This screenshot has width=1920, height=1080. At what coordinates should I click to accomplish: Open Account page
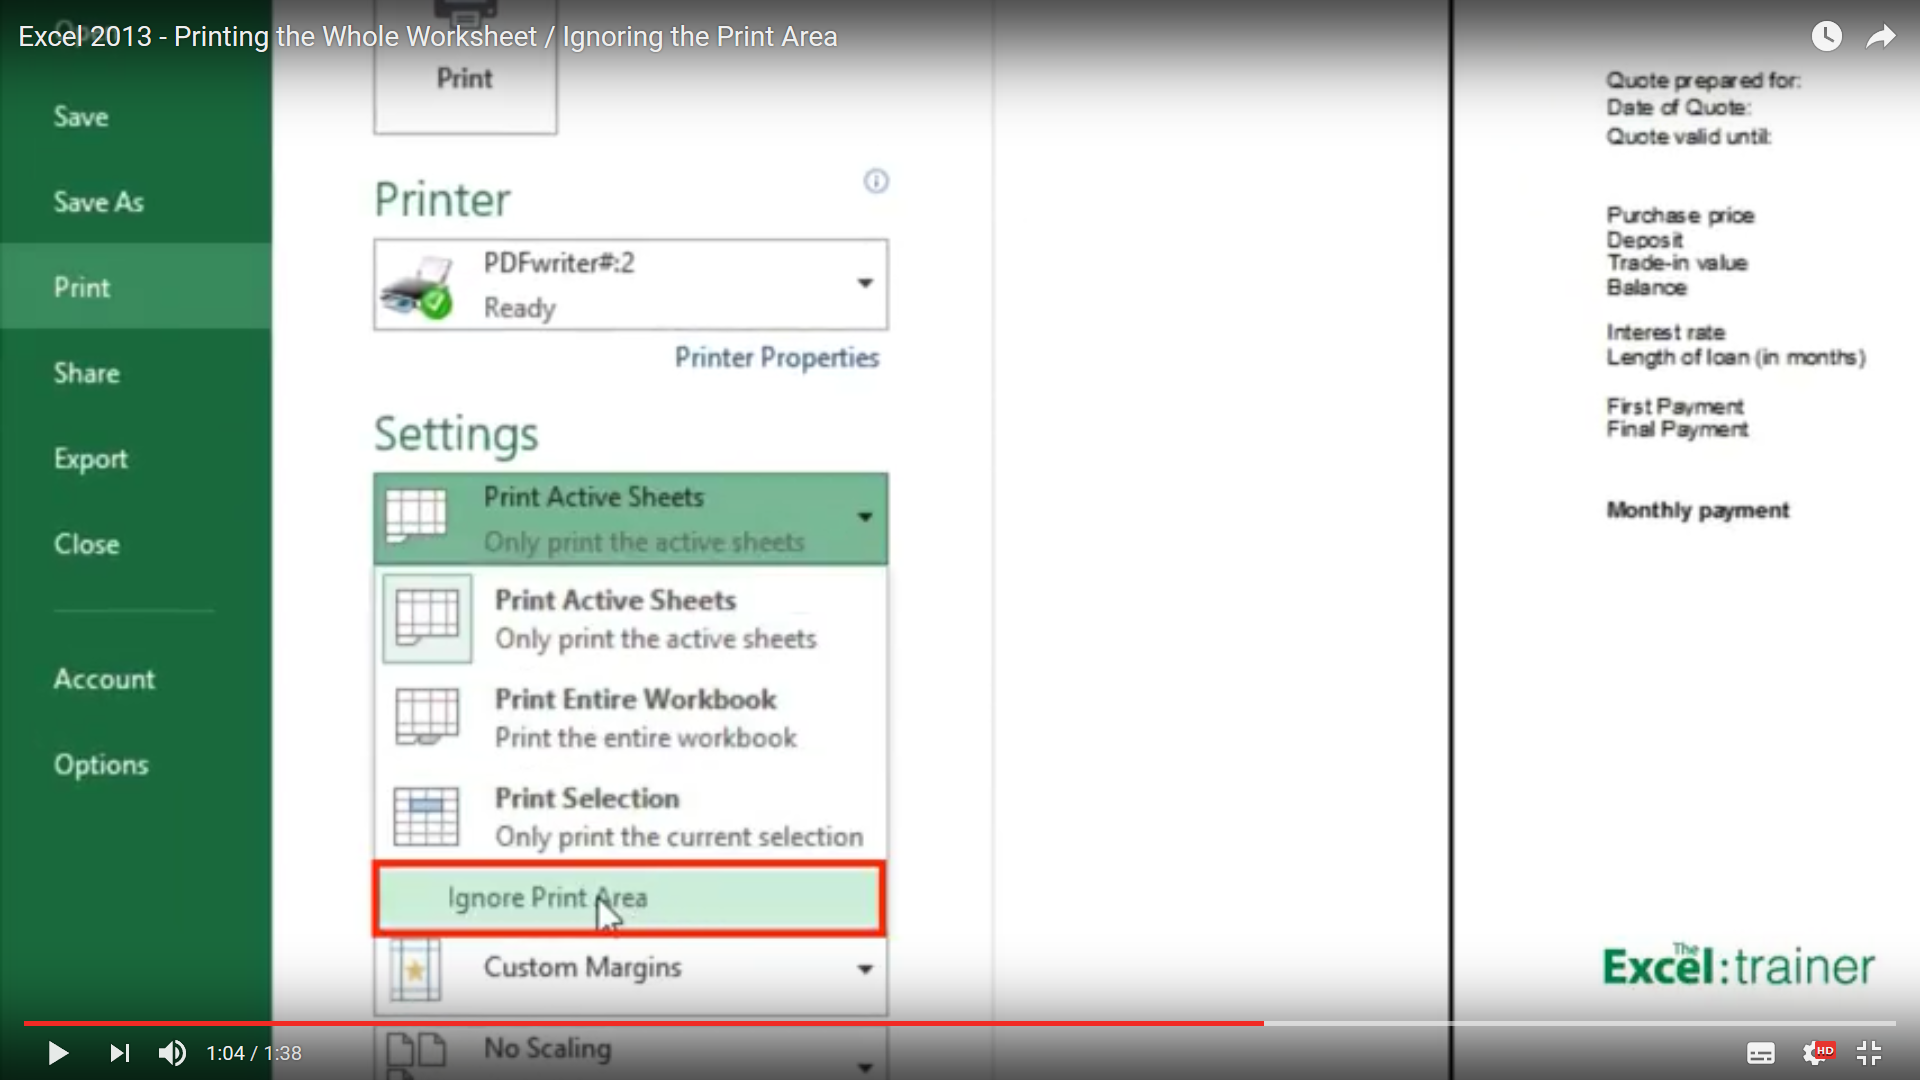[104, 679]
